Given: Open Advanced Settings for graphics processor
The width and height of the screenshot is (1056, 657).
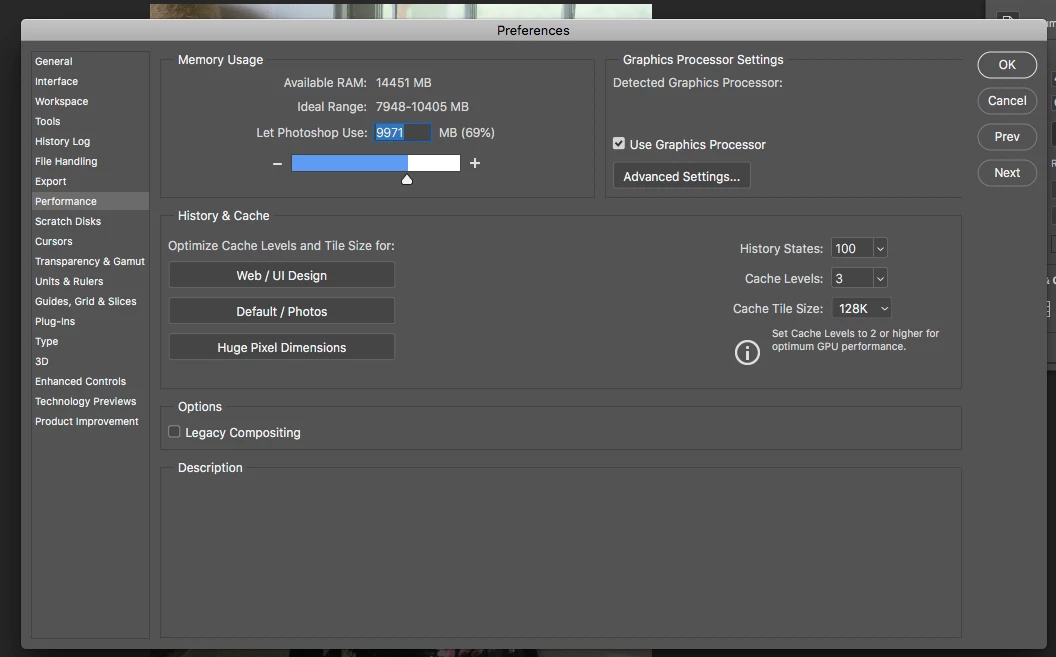Looking at the screenshot, I should [x=682, y=176].
